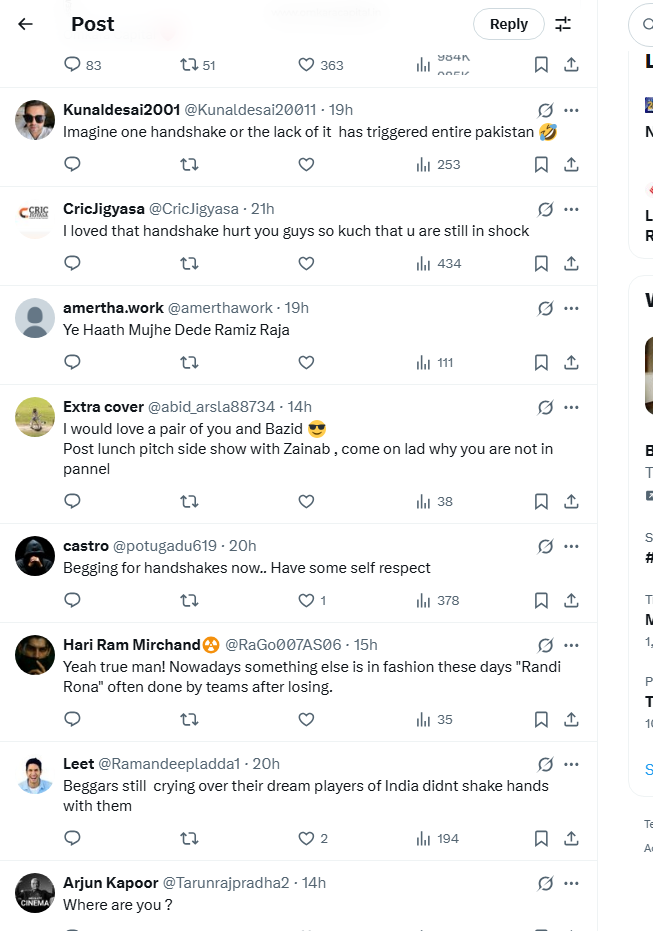Open reply sort filter settings icon
The width and height of the screenshot is (653, 931).
tap(564, 24)
